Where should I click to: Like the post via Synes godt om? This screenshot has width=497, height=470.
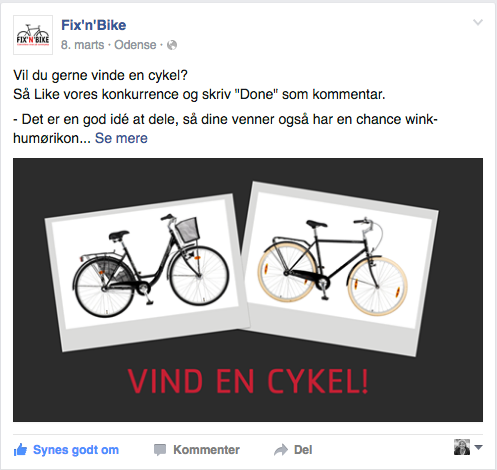click(x=76, y=450)
